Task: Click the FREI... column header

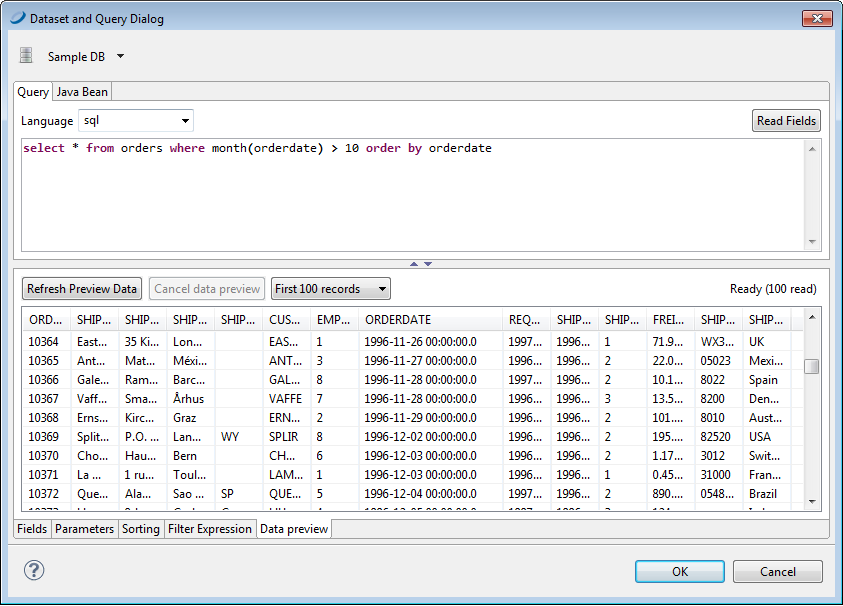Action: [x=670, y=320]
